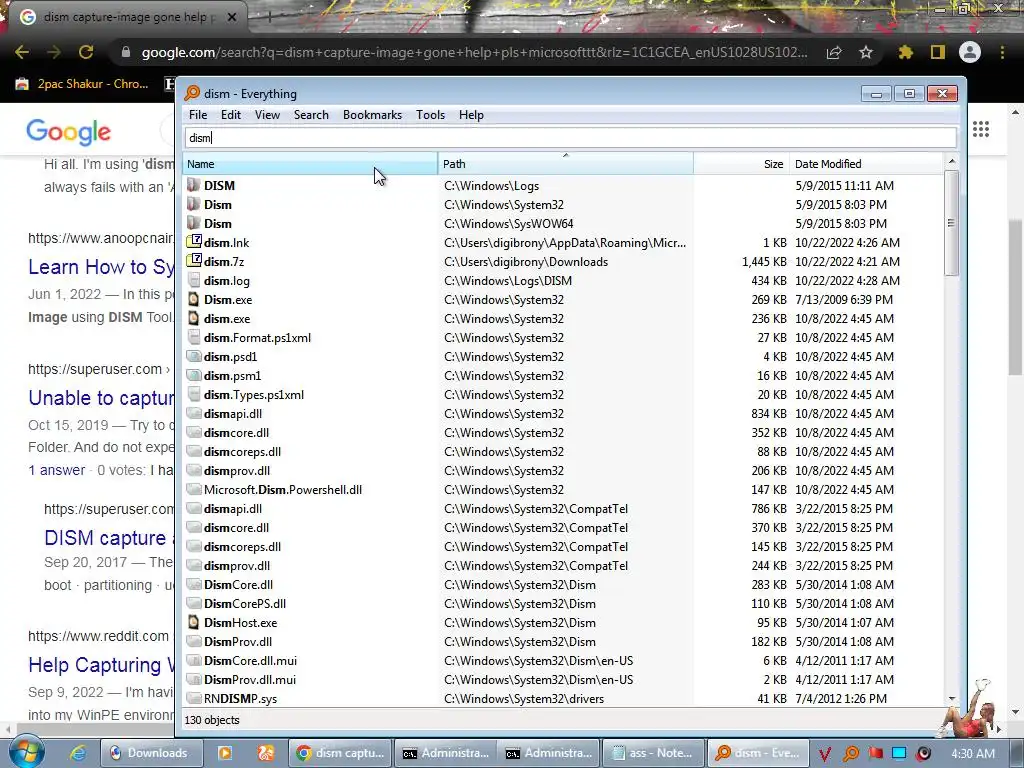Screen dimensions: 1024x768
Task: Select the RNDISMP.sys file icon
Action: pyautogui.click(x=193, y=699)
